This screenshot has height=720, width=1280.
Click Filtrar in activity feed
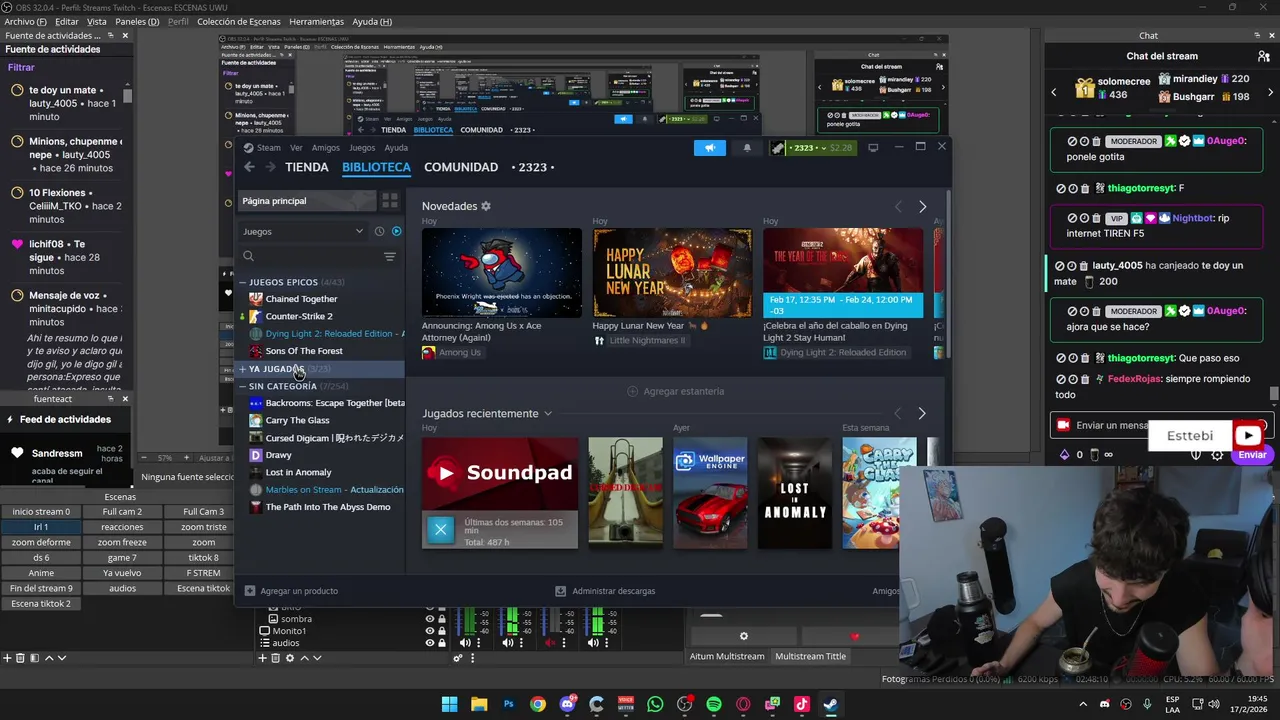[x=21, y=67]
